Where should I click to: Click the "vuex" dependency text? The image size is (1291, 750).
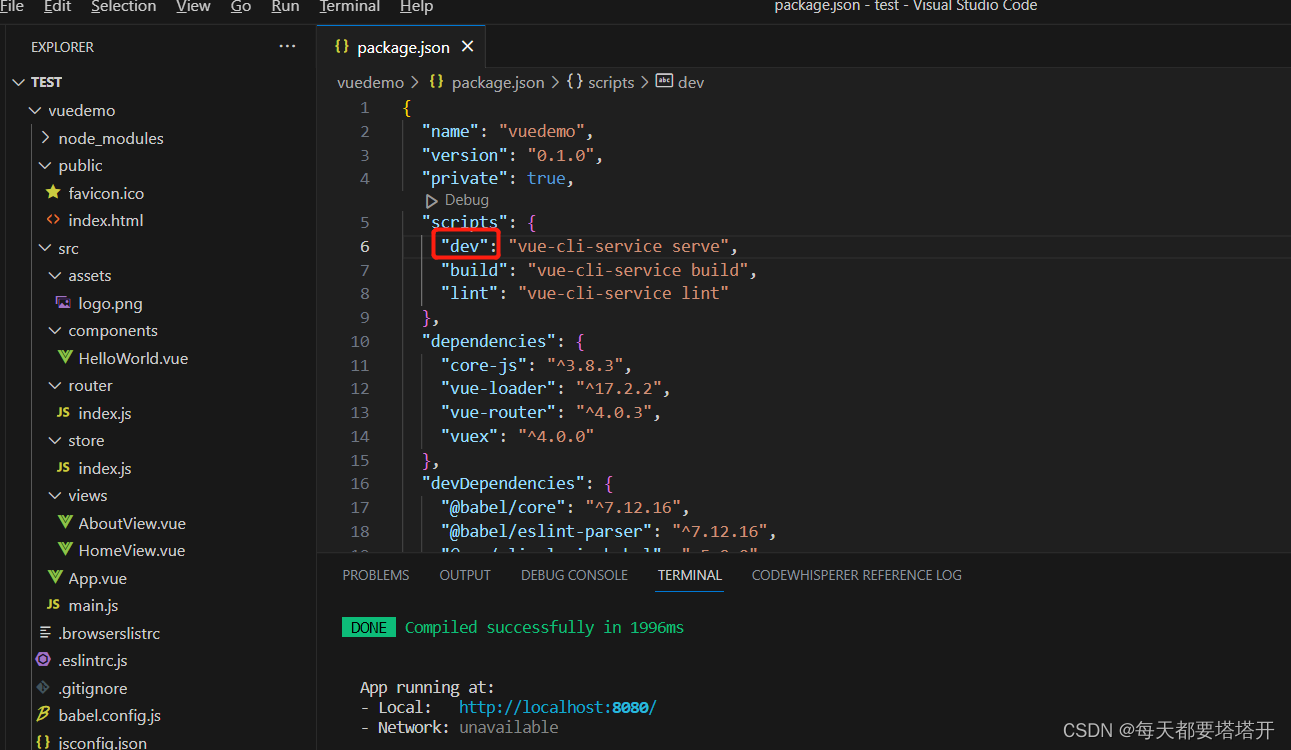tap(470, 436)
